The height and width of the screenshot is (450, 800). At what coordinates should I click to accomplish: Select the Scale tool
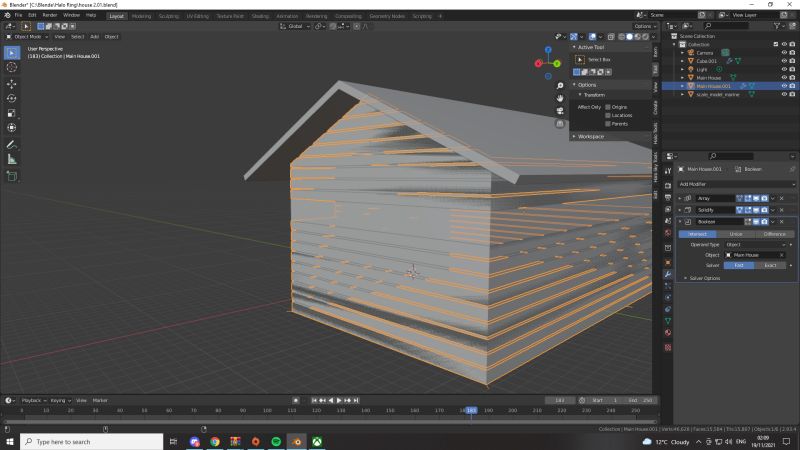12,113
